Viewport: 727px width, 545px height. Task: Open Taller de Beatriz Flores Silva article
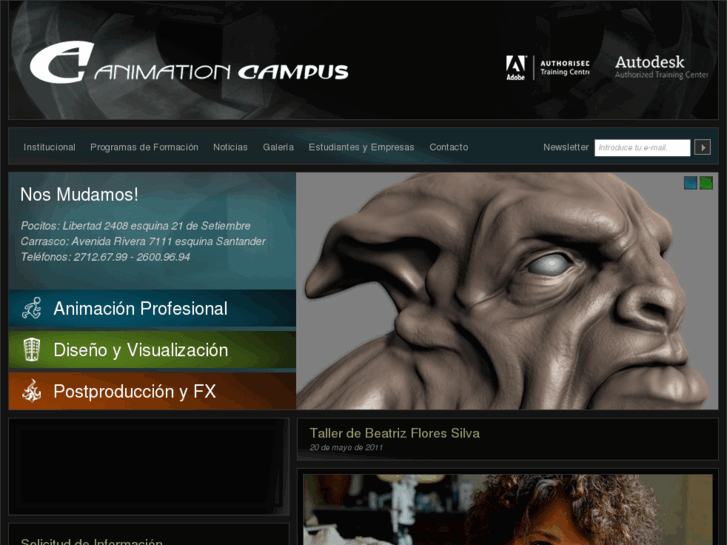click(x=395, y=433)
